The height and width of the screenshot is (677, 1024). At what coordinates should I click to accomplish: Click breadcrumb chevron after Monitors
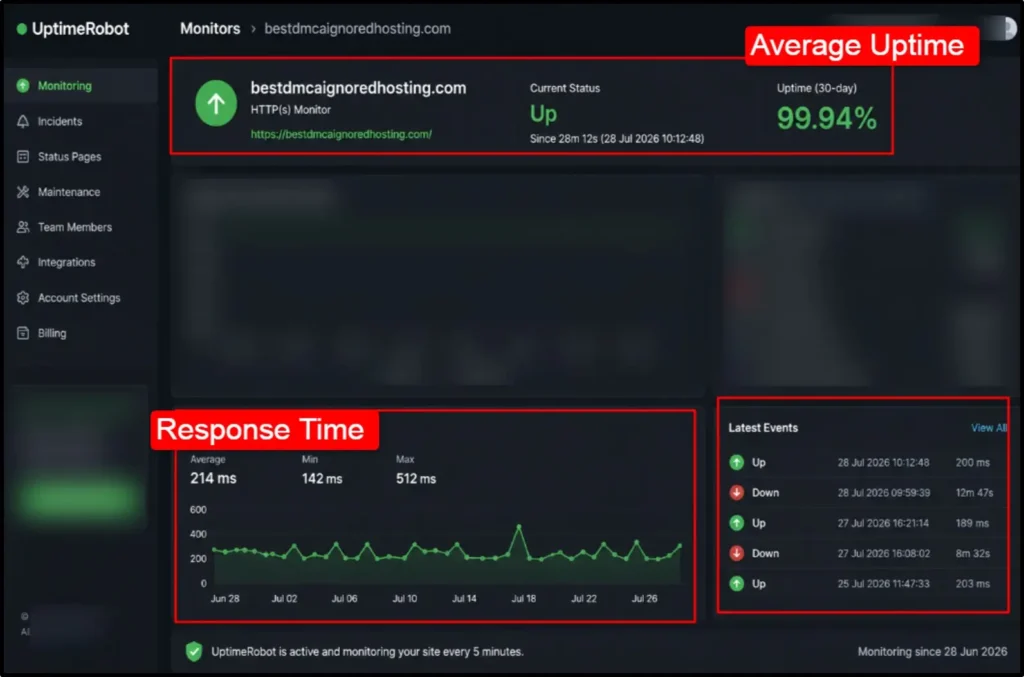pos(253,29)
